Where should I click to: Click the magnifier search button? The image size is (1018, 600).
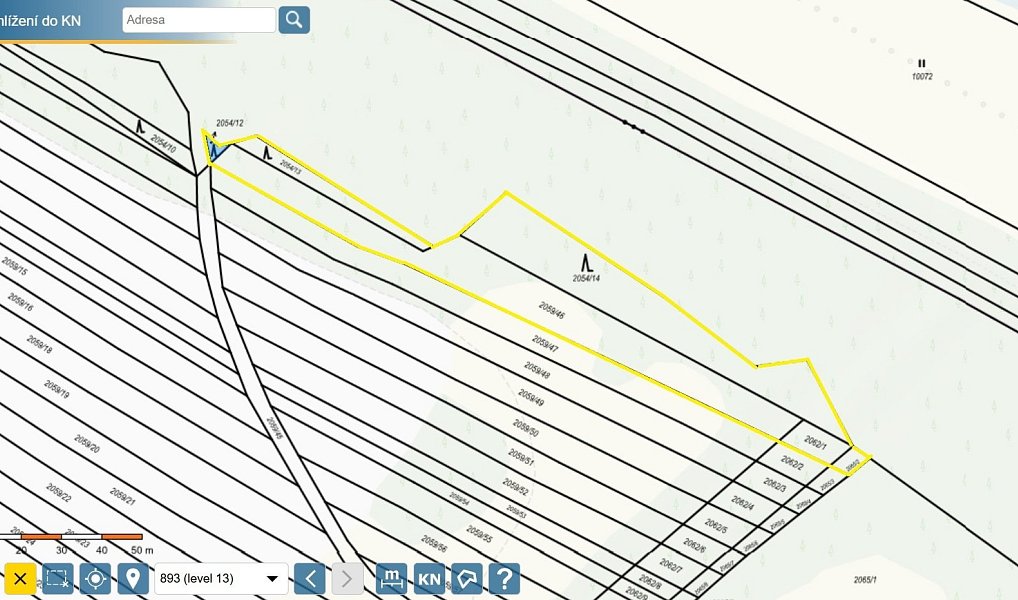(294, 20)
